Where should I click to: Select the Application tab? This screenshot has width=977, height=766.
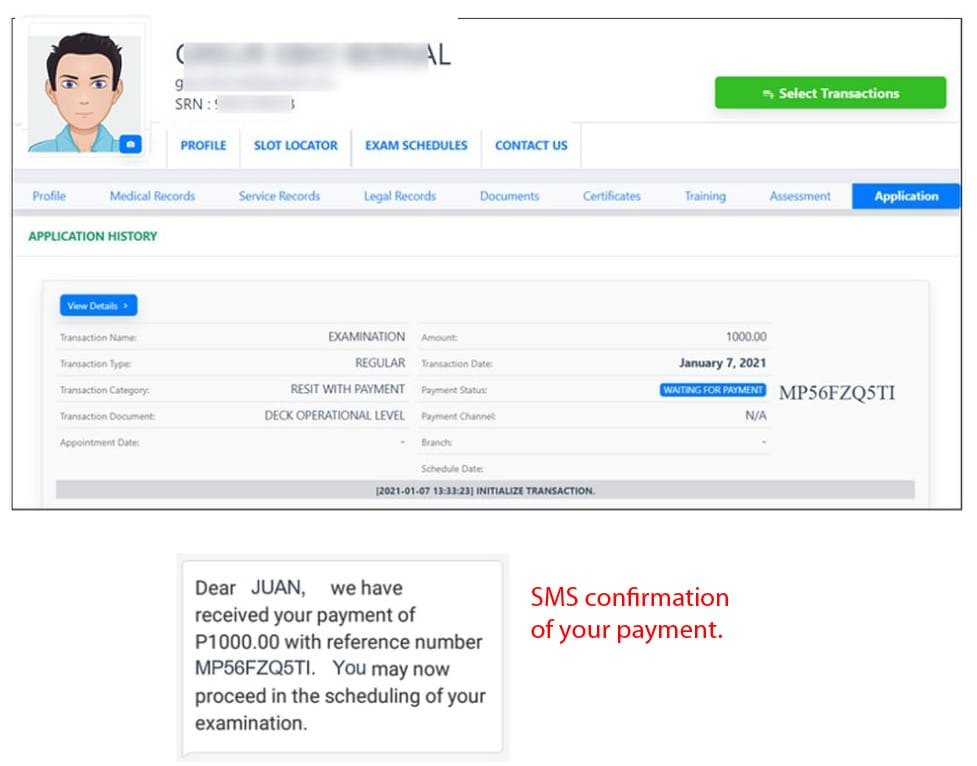(x=905, y=196)
